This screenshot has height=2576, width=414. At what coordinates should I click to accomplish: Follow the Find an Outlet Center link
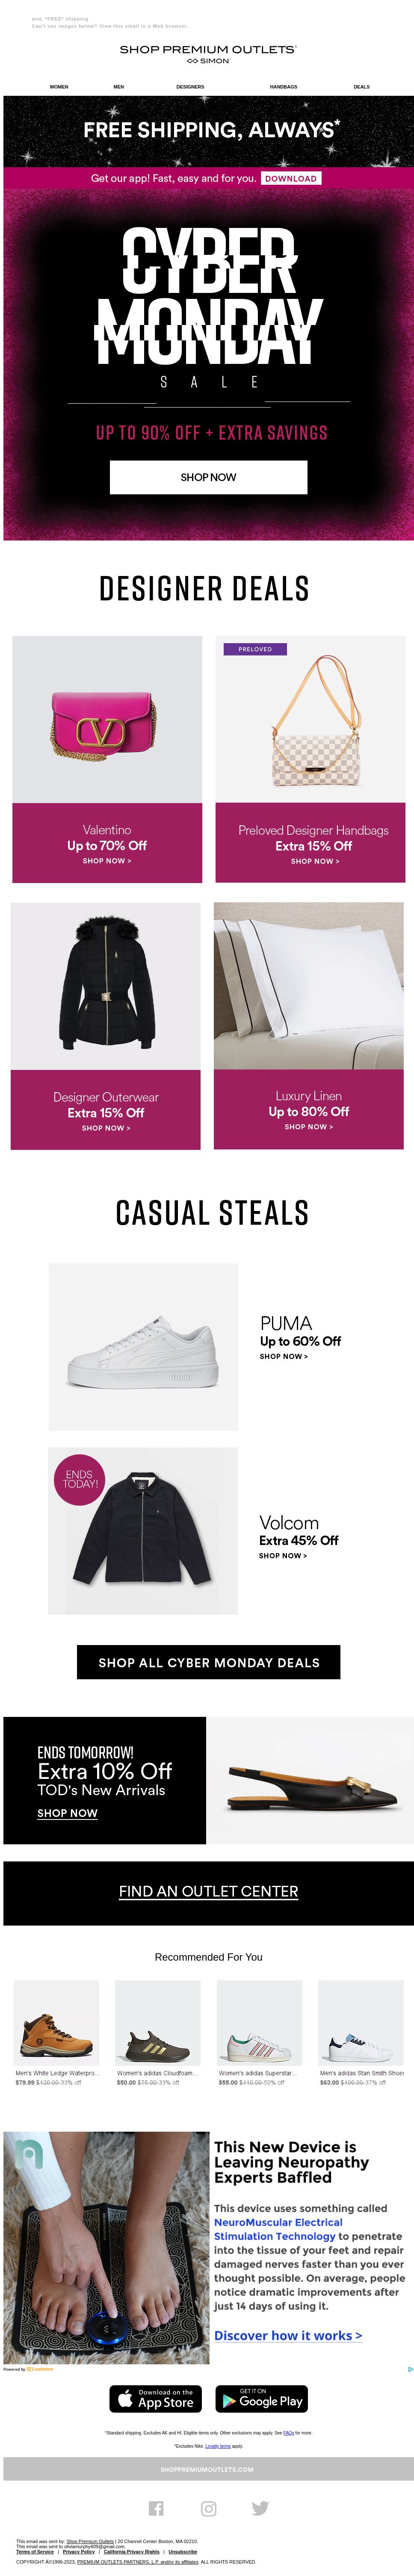tap(208, 1891)
